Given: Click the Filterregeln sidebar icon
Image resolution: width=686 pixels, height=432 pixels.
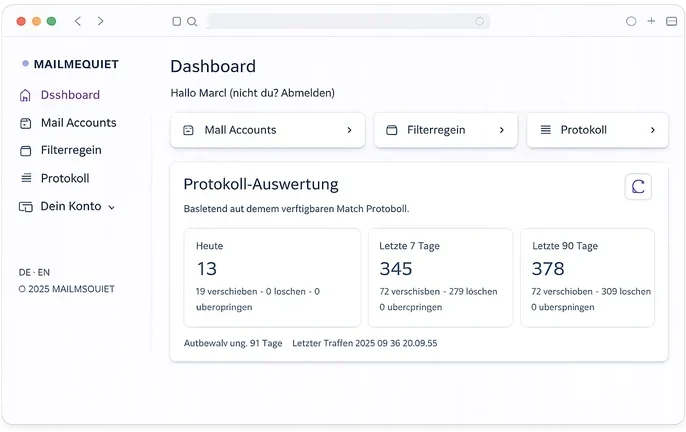Looking at the screenshot, I should pyautogui.click(x=26, y=151).
